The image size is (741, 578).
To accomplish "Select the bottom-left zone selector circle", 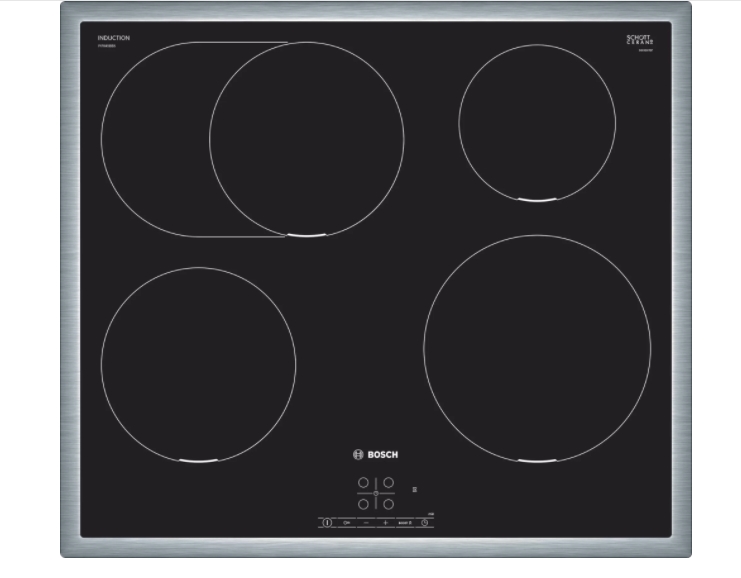I will pos(363,504).
